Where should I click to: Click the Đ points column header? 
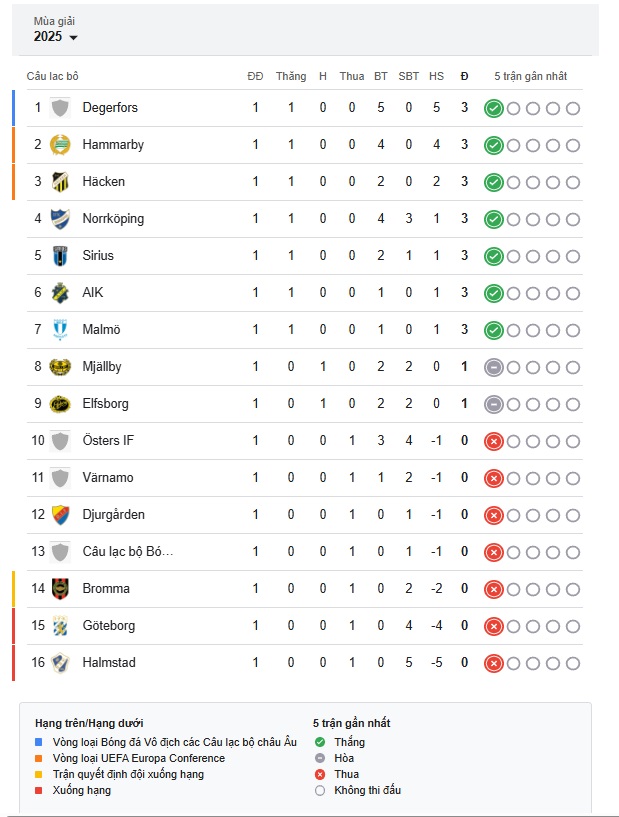coord(464,76)
